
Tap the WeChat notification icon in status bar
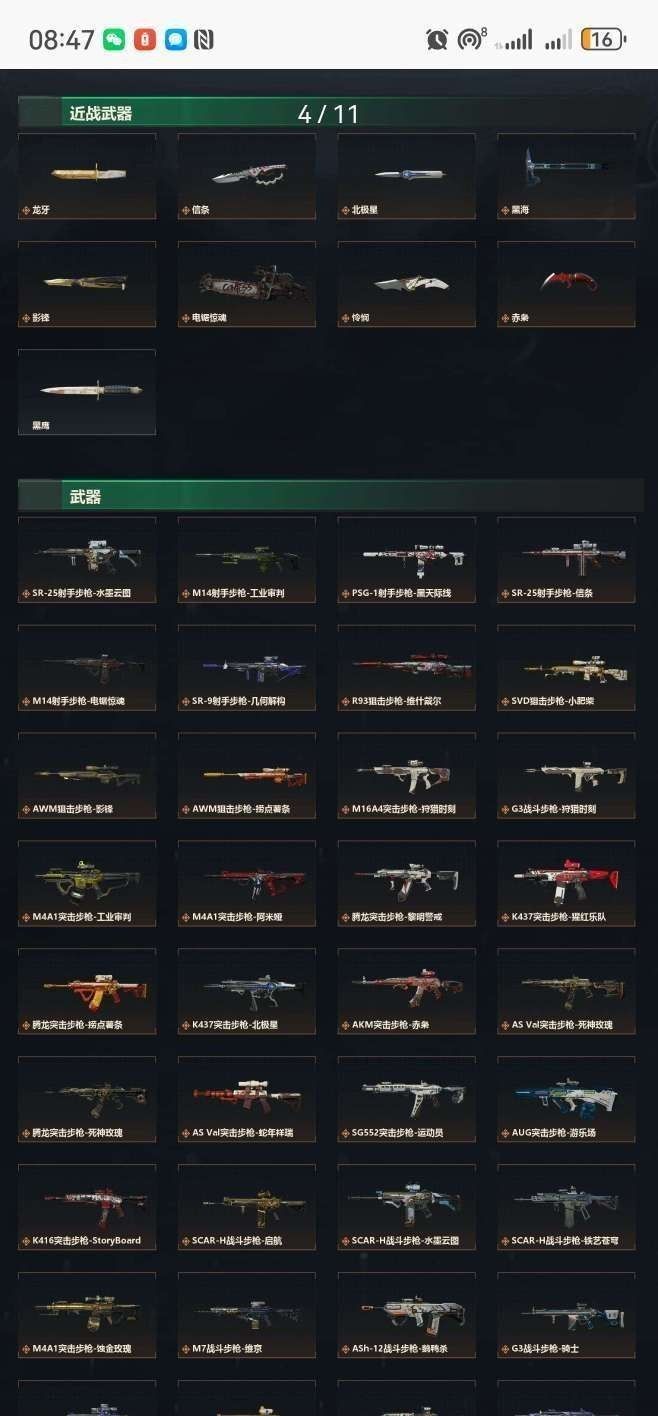point(114,40)
